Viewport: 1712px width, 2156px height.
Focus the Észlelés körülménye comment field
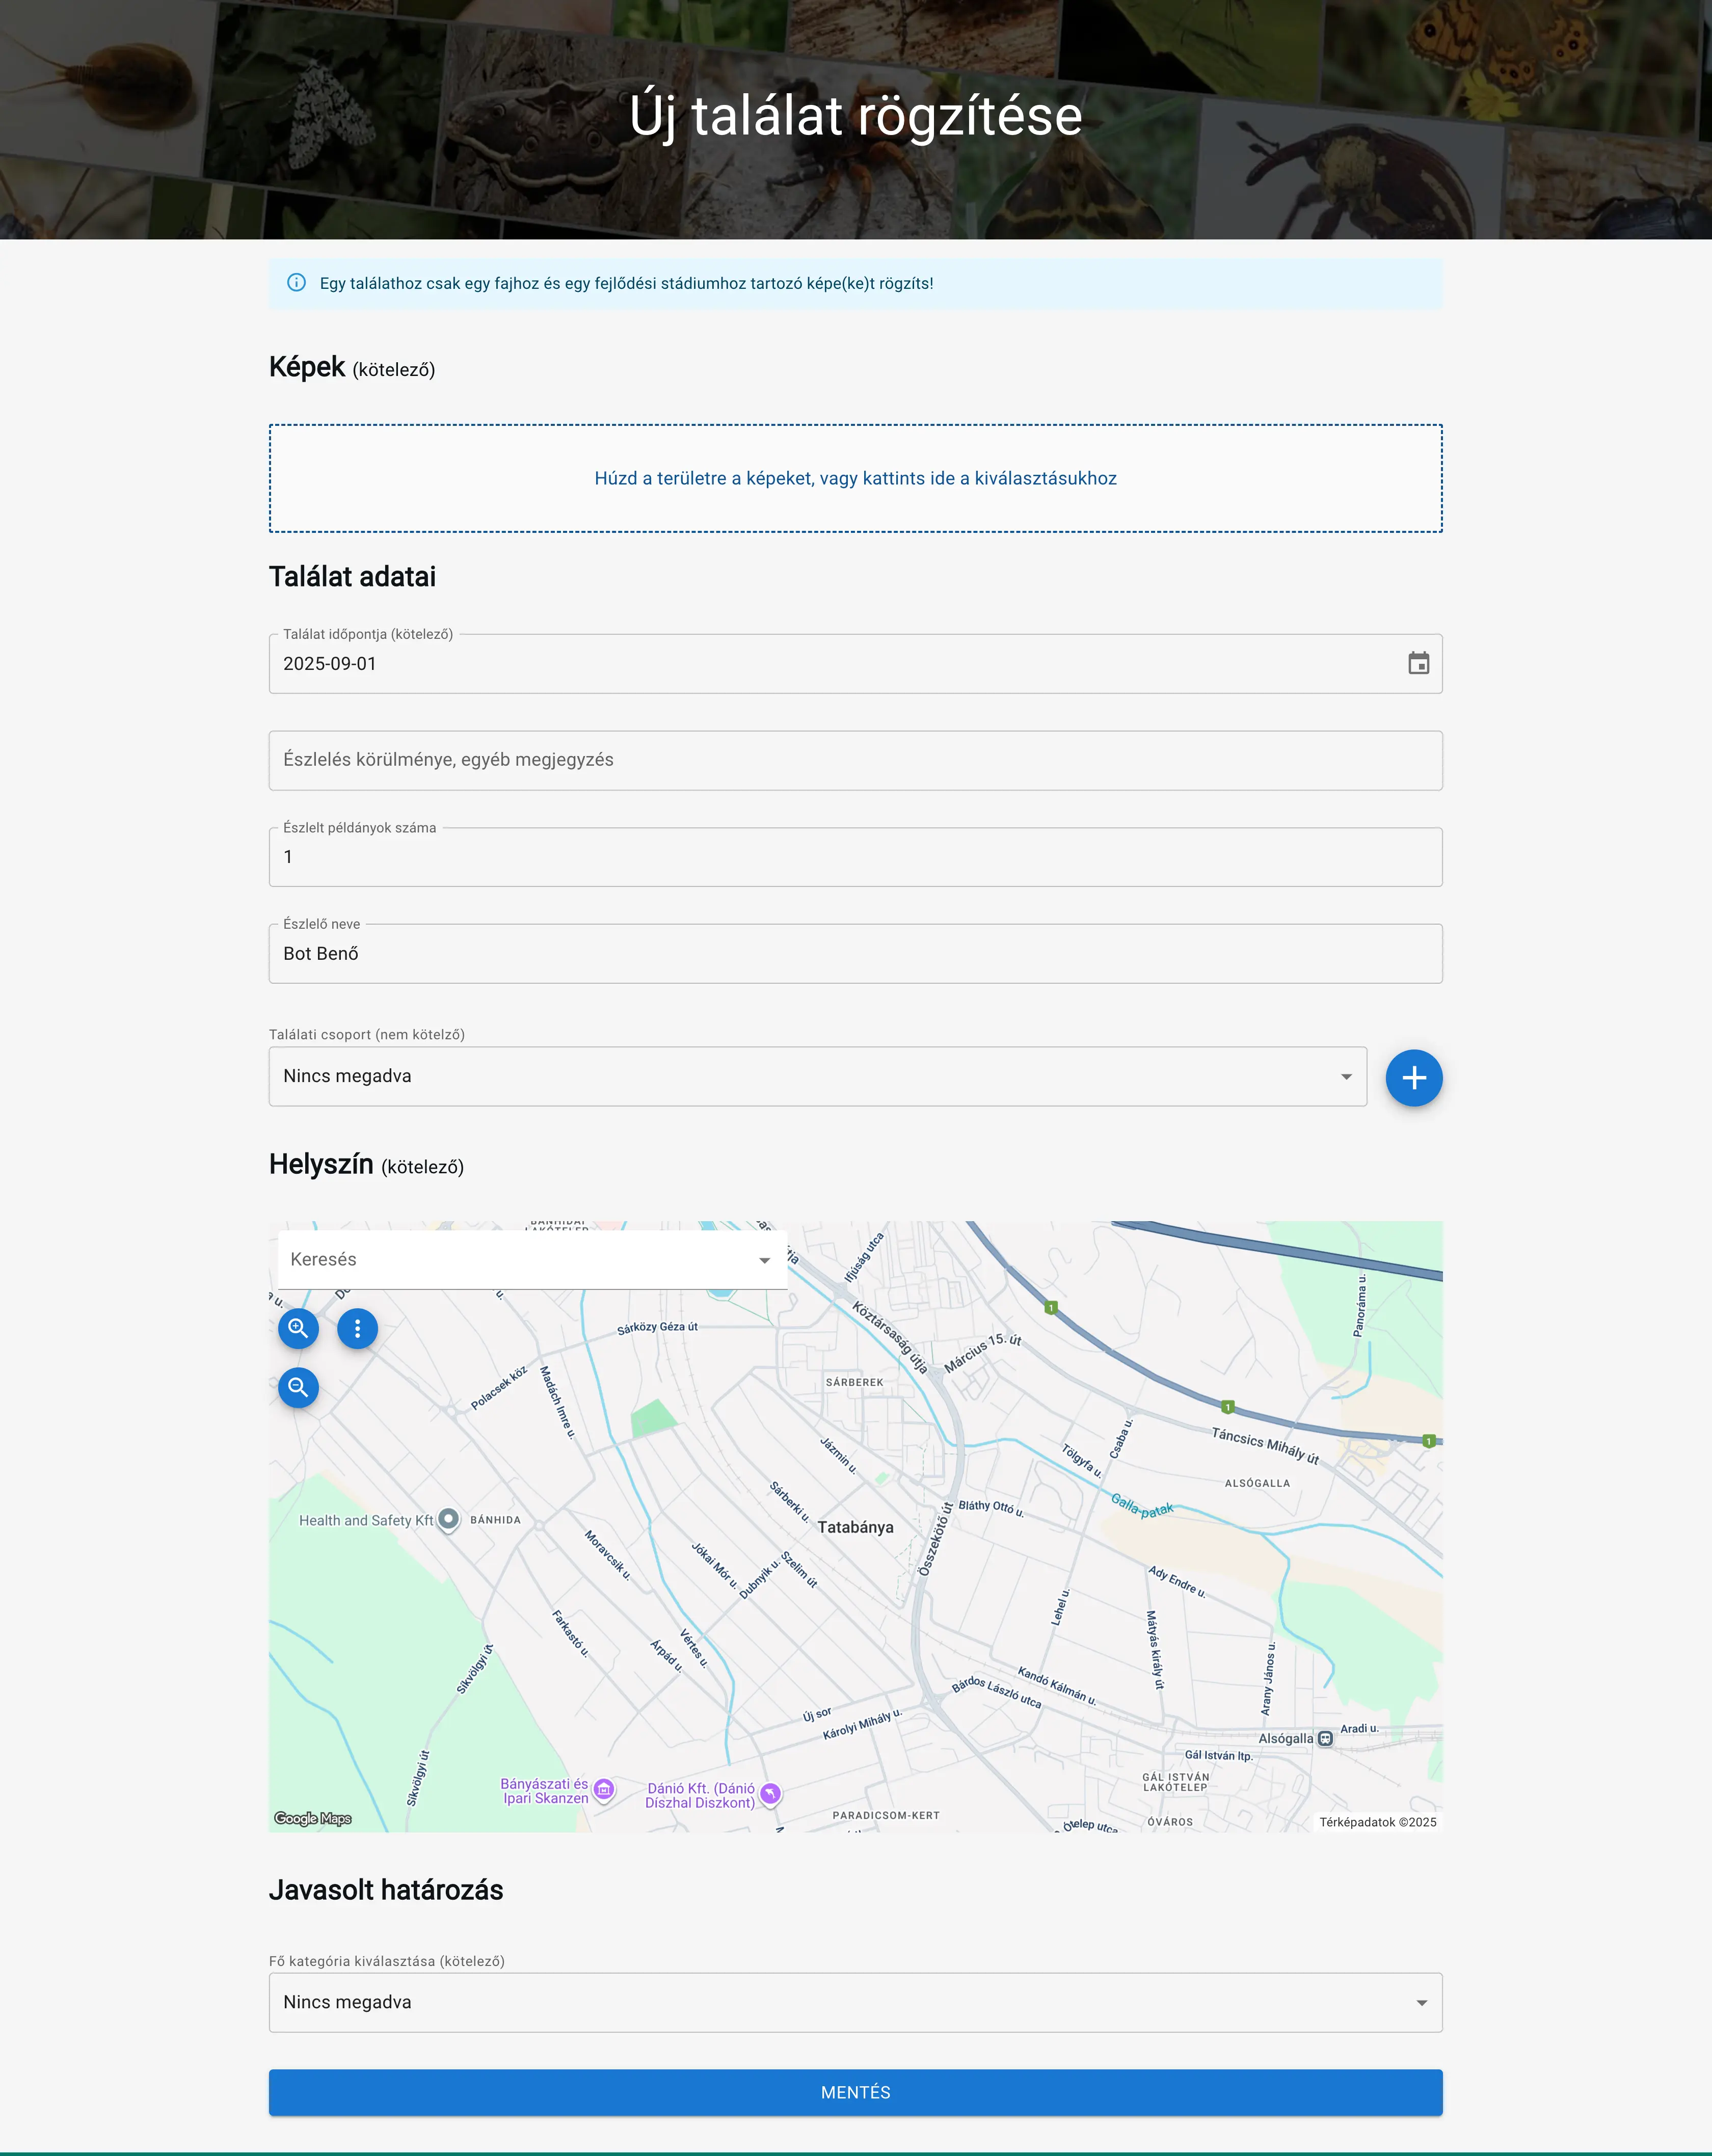pyautogui.click(x=855, y=760)
